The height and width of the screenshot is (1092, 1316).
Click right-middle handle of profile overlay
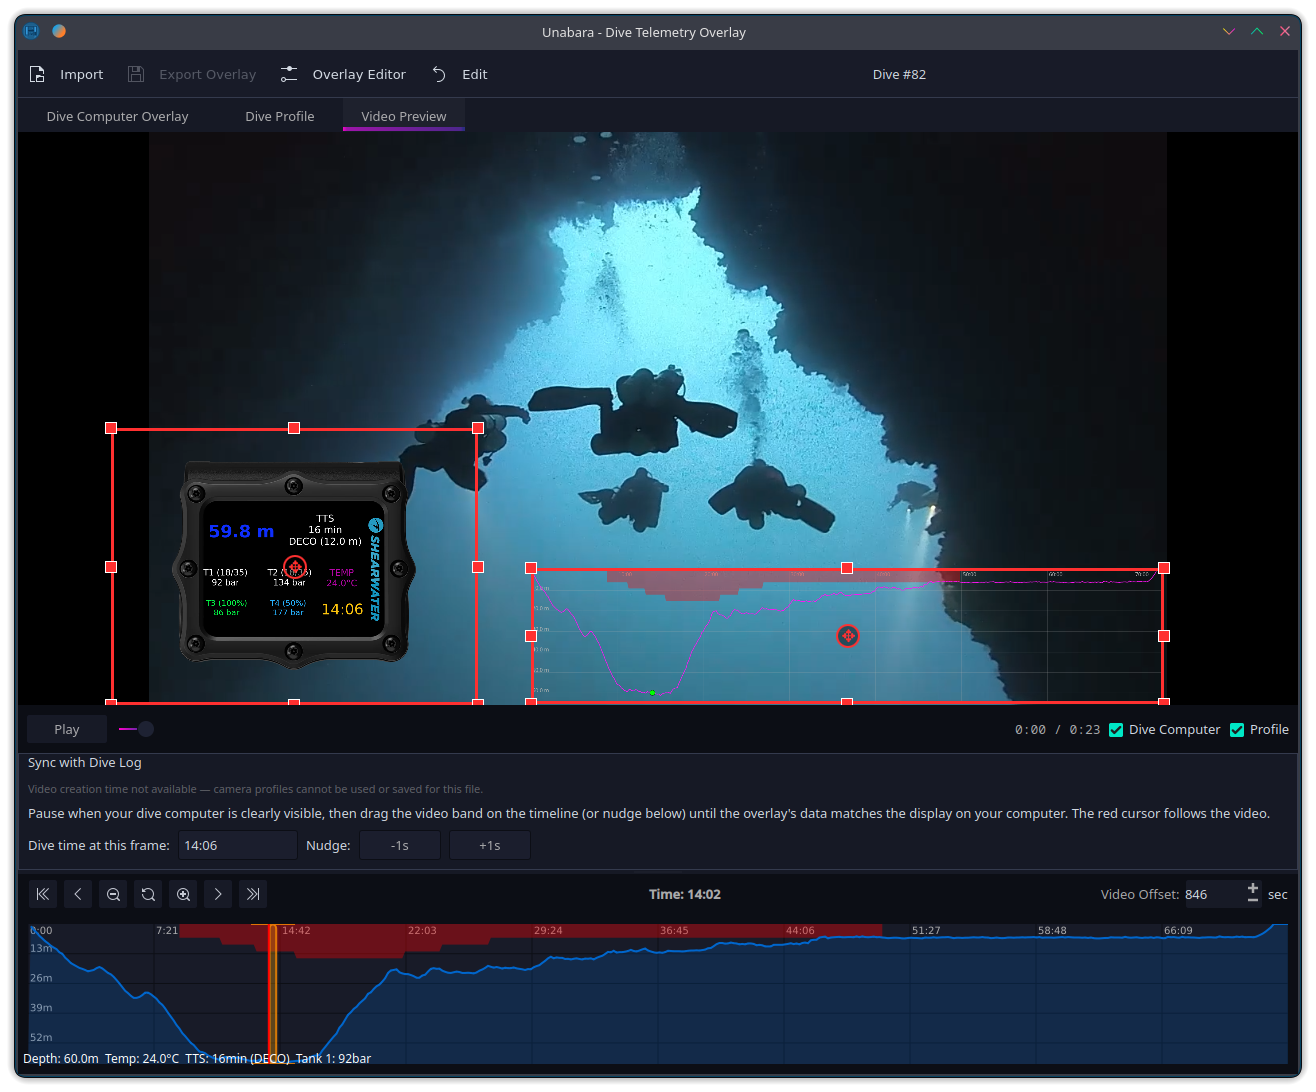coord(1164,636)
